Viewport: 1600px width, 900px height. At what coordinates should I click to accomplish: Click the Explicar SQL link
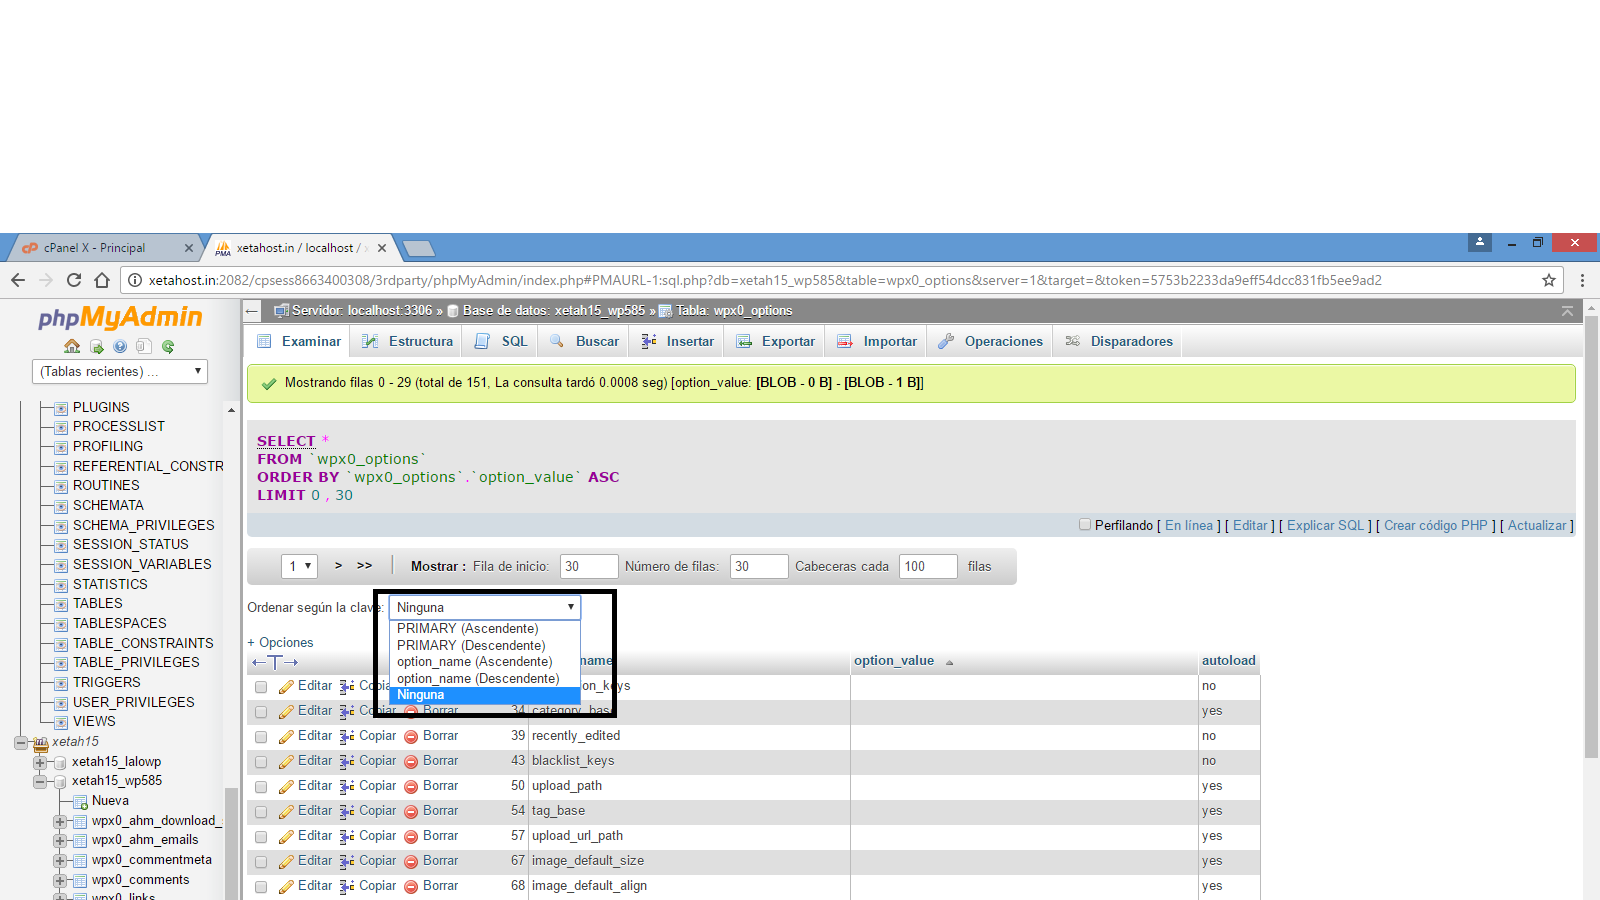1325,526
